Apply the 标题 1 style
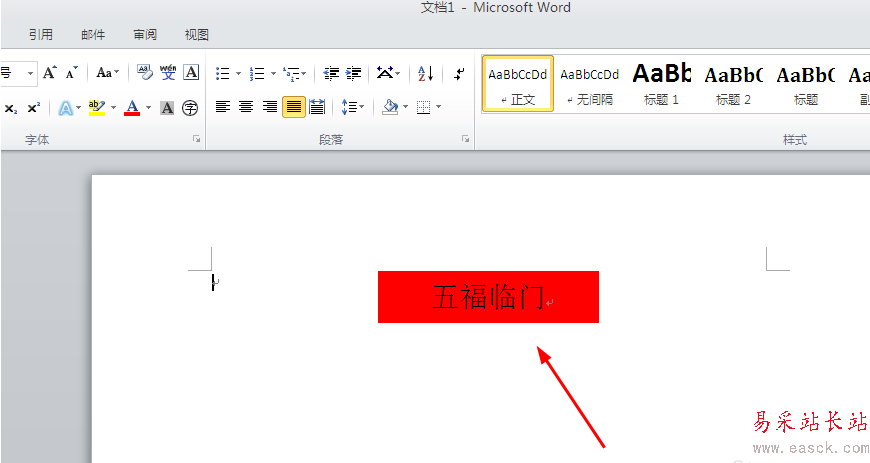This screenshot has height=463, width=870. coord(661,84)
